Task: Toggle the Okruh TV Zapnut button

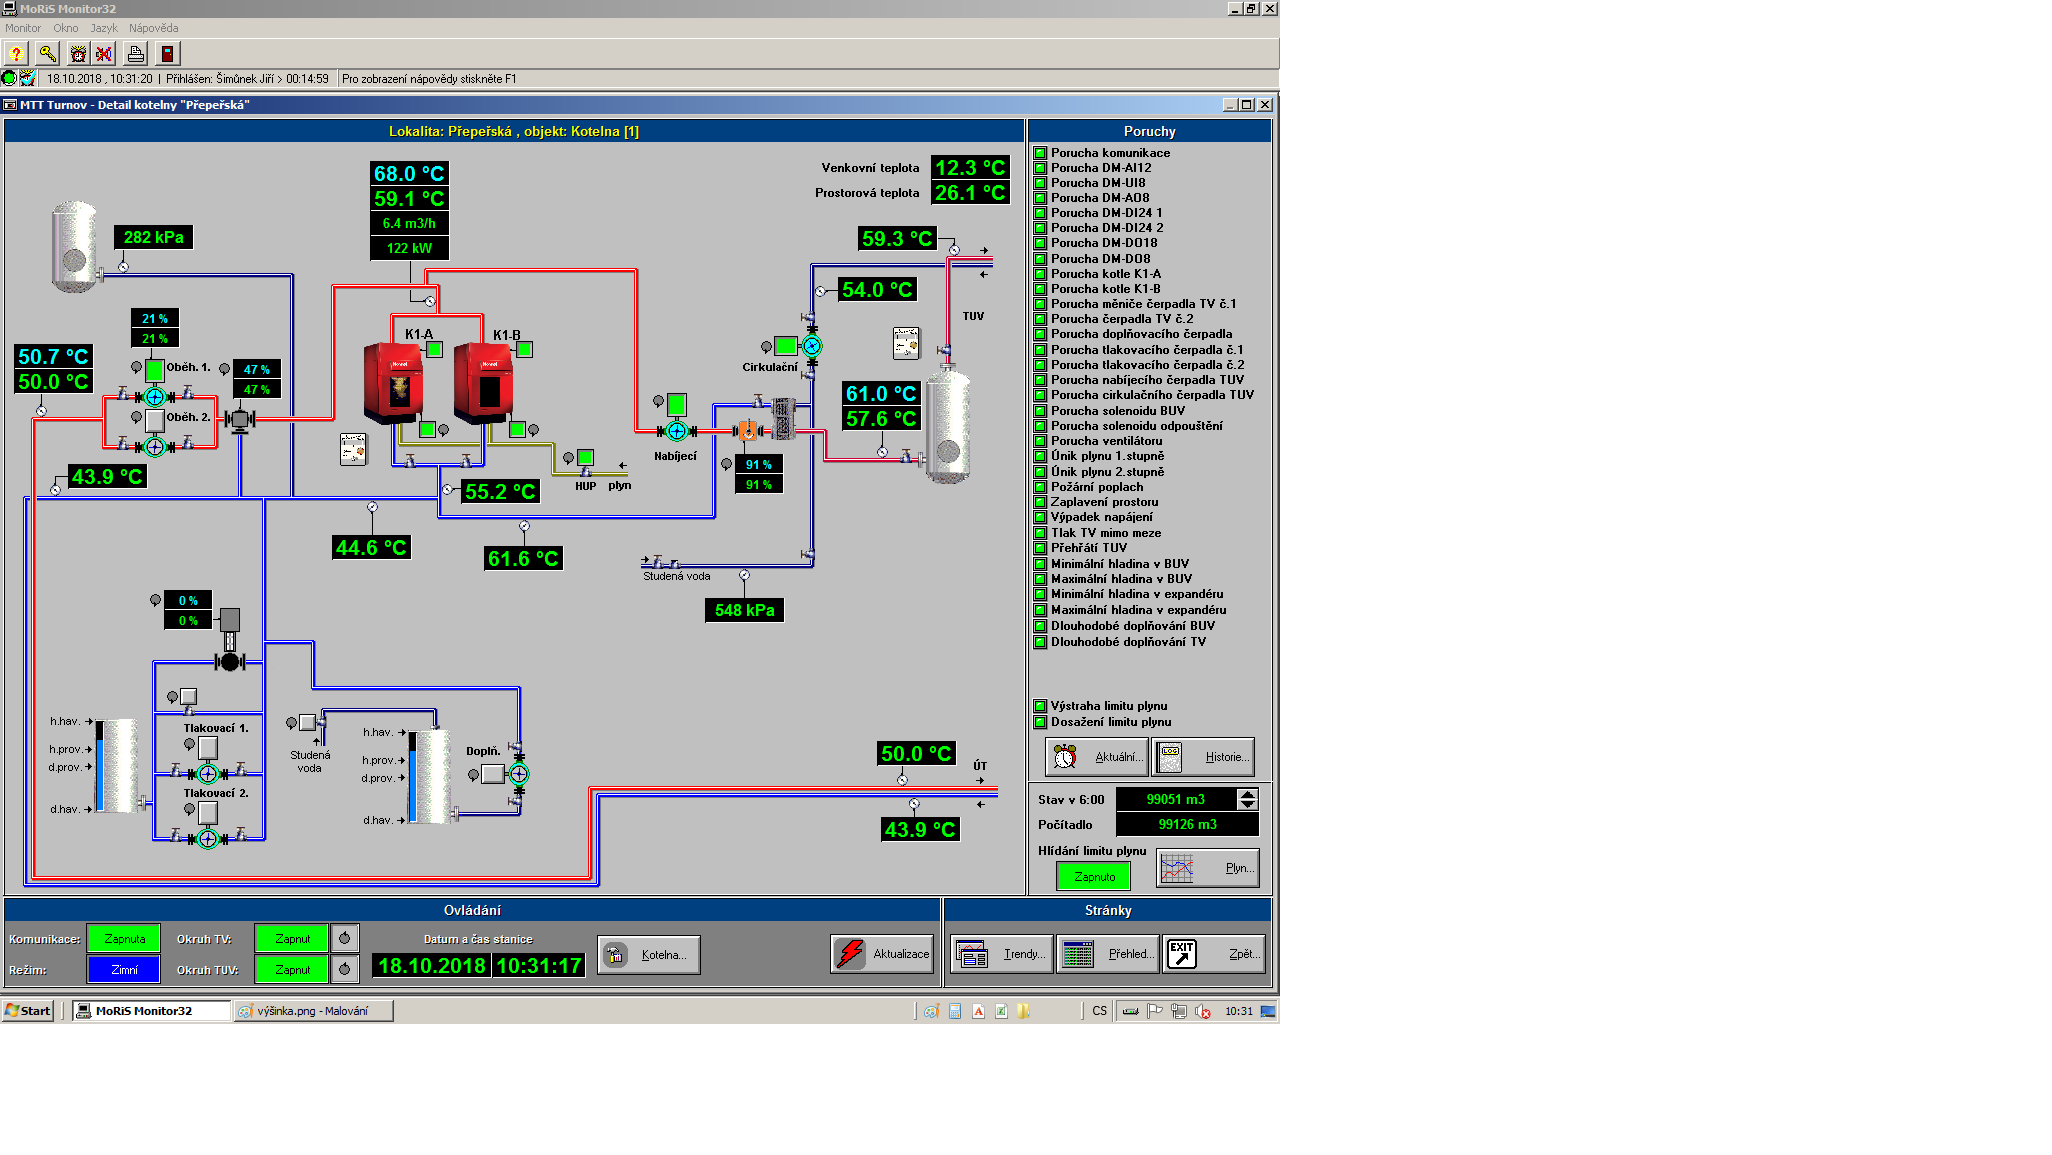Action: click(292, 939)
